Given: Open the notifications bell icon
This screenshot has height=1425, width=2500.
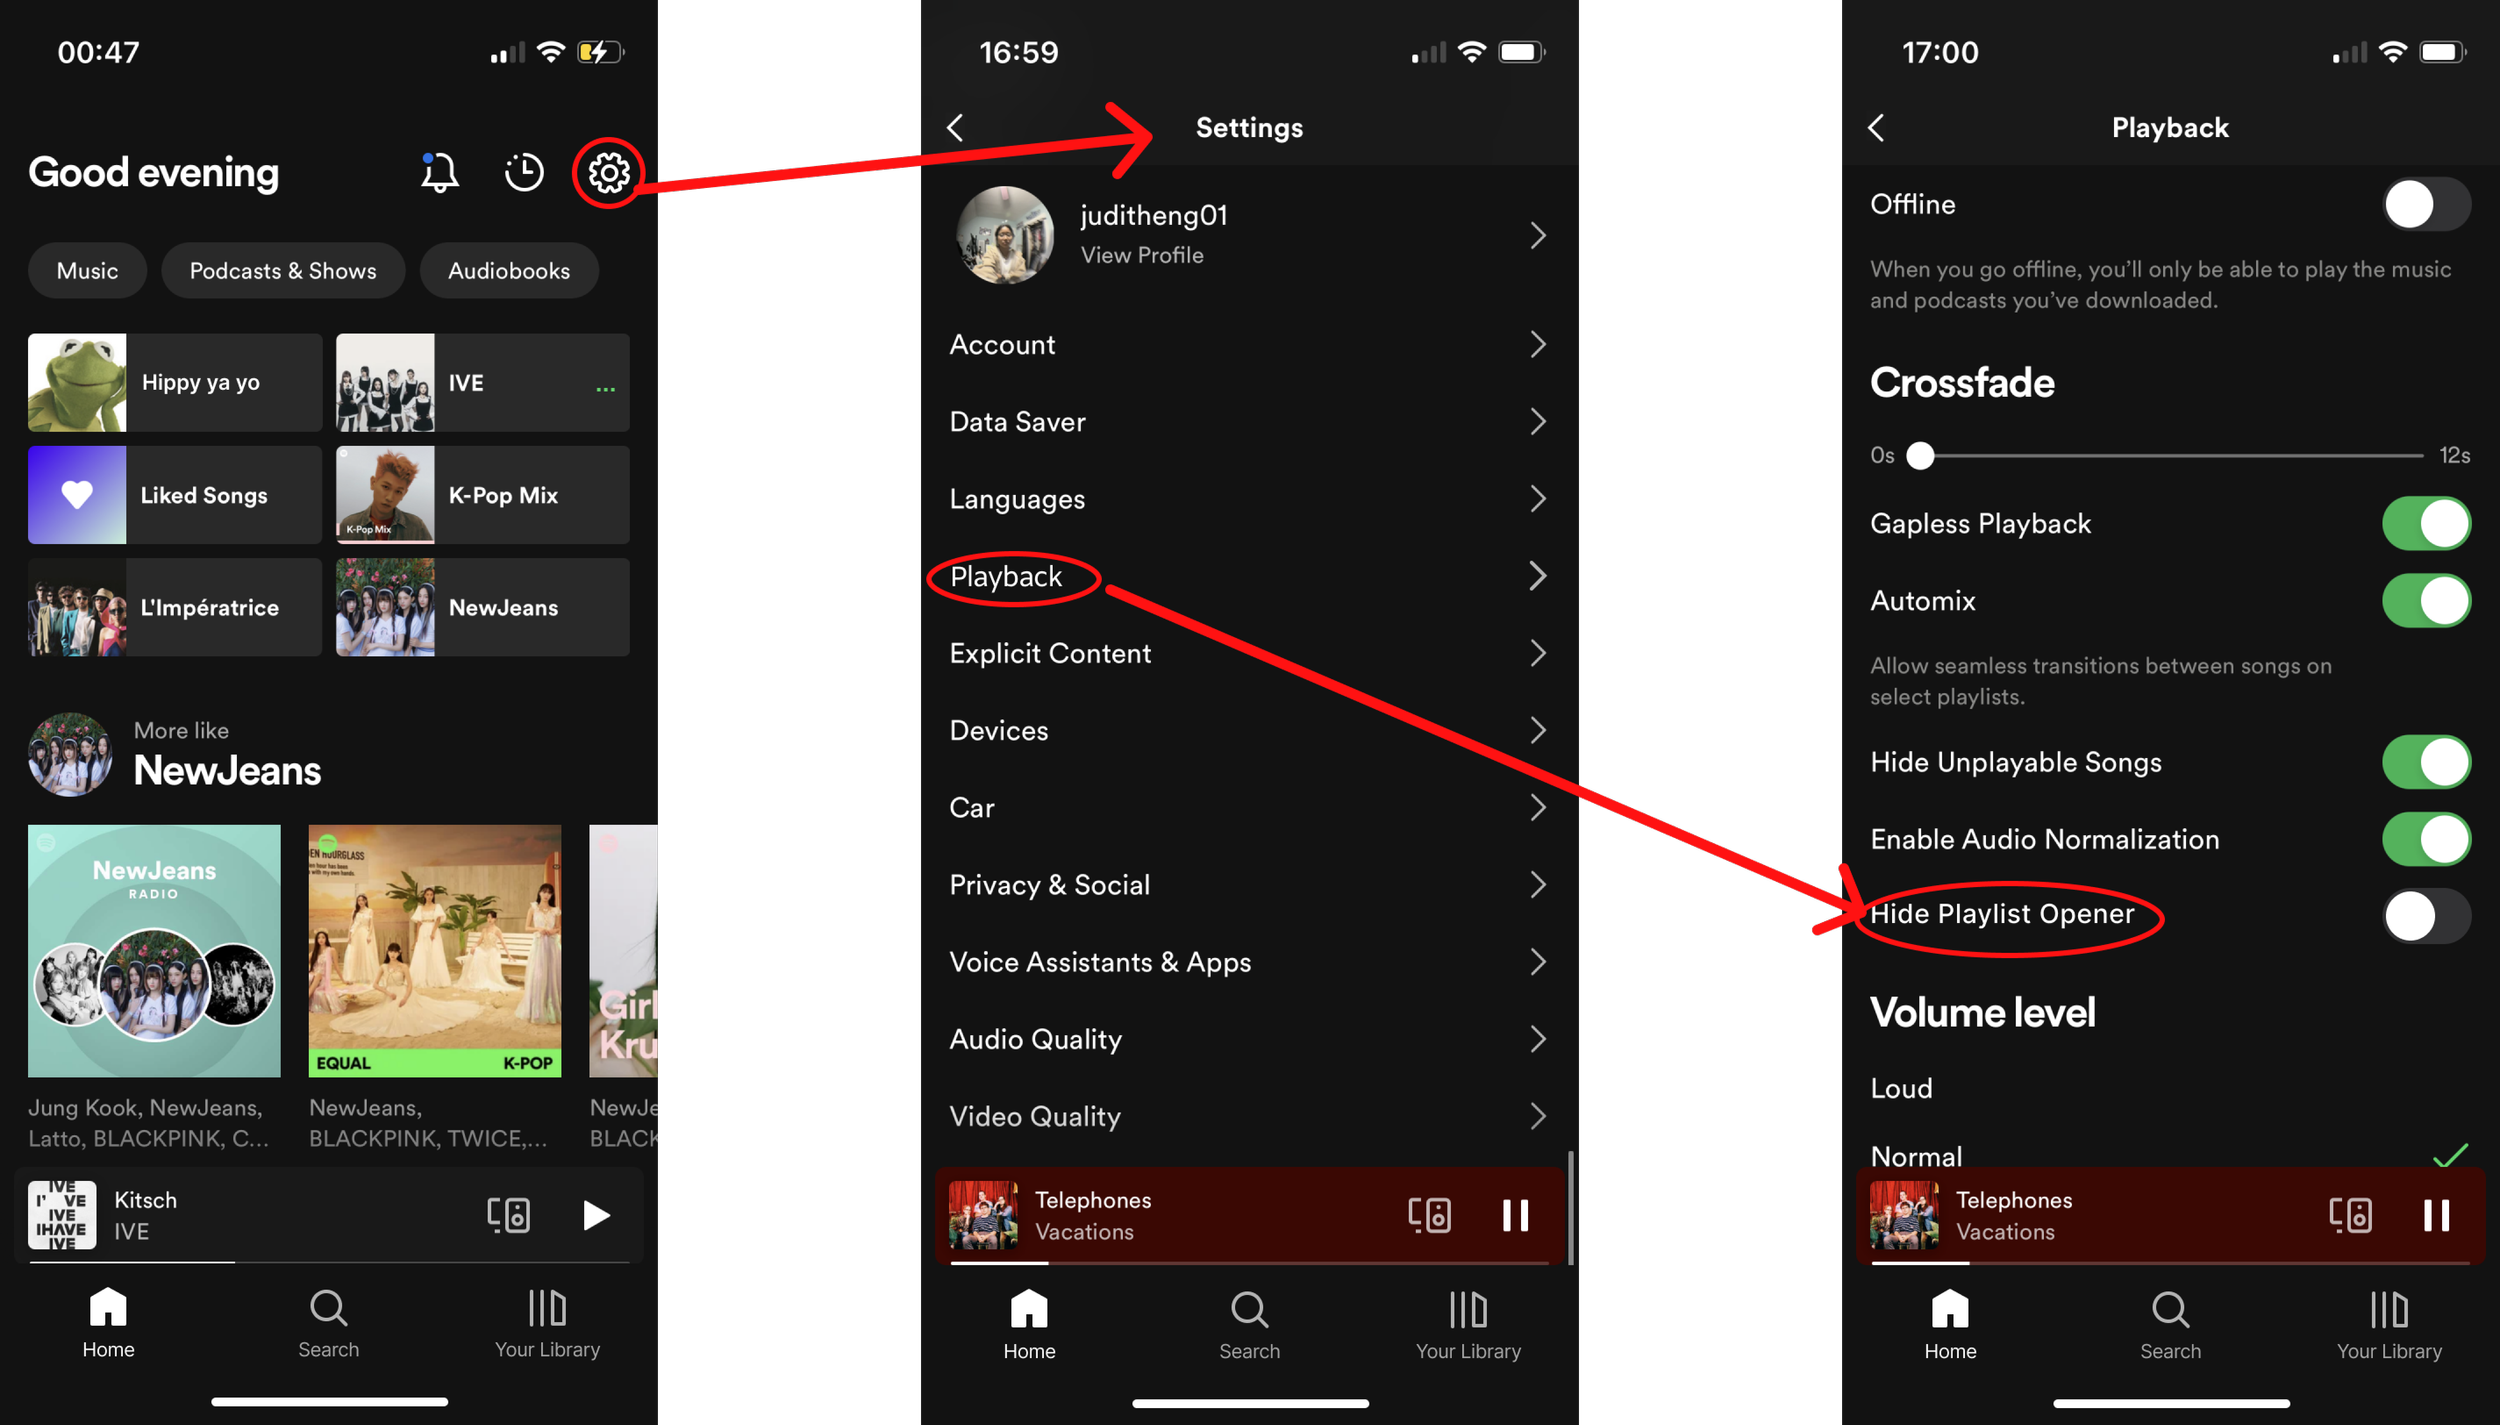Looking at the screenshot, I should (x=439, y=173).
